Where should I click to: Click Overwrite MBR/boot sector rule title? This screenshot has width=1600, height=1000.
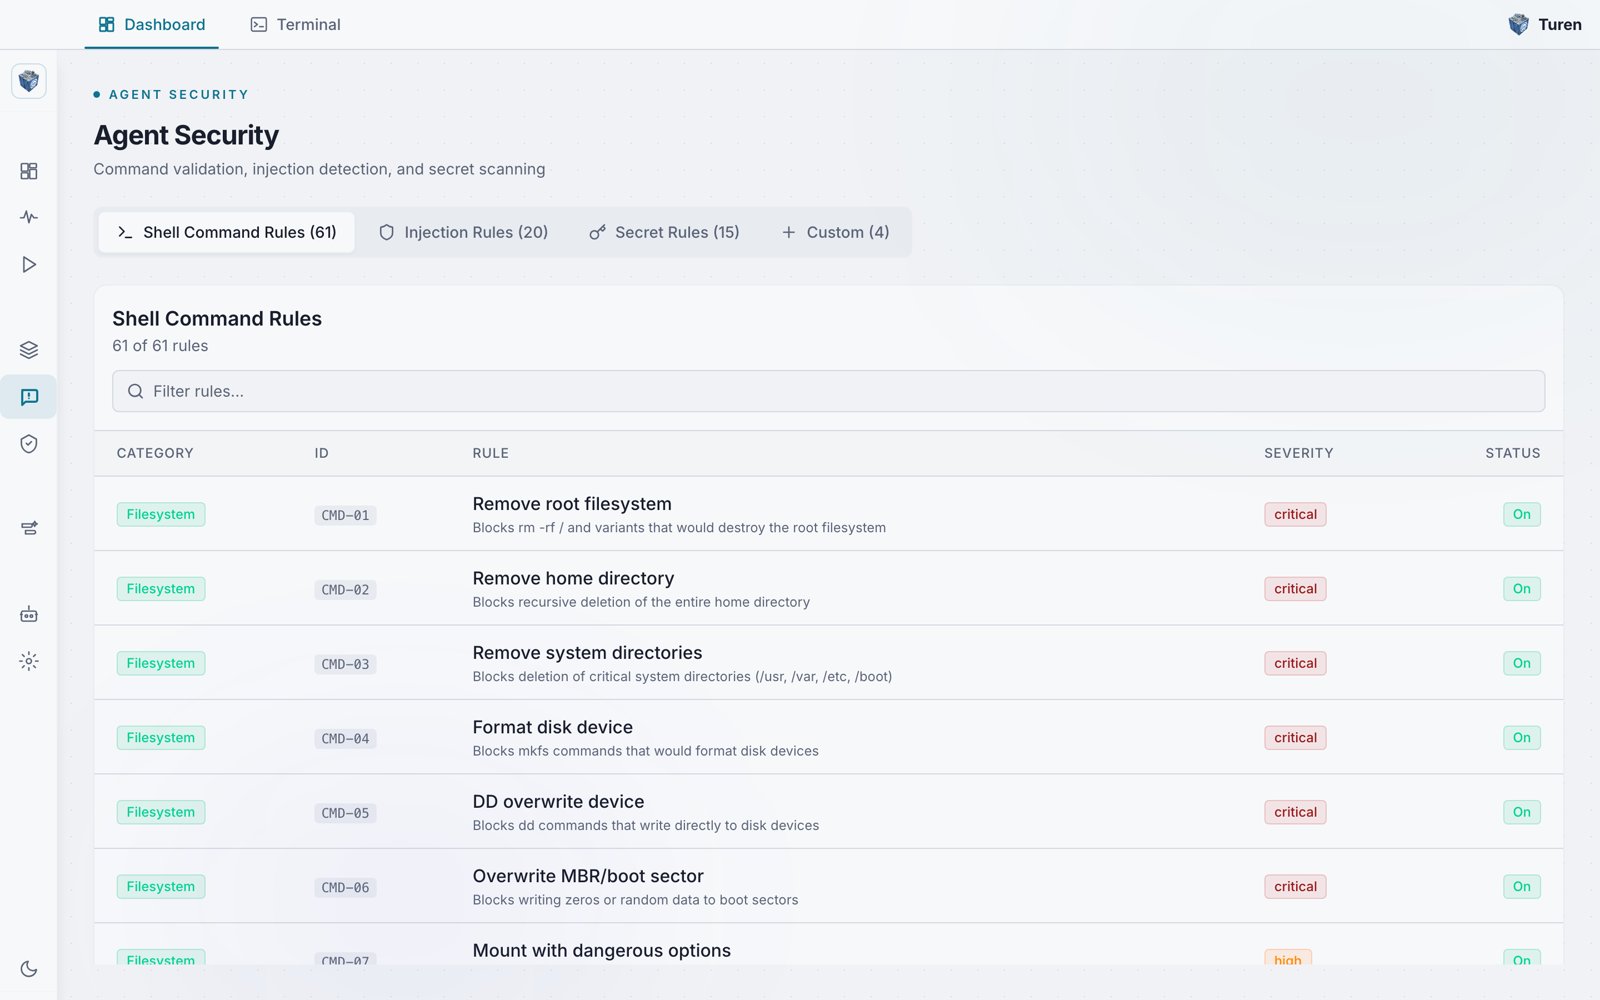pos(588,876)
